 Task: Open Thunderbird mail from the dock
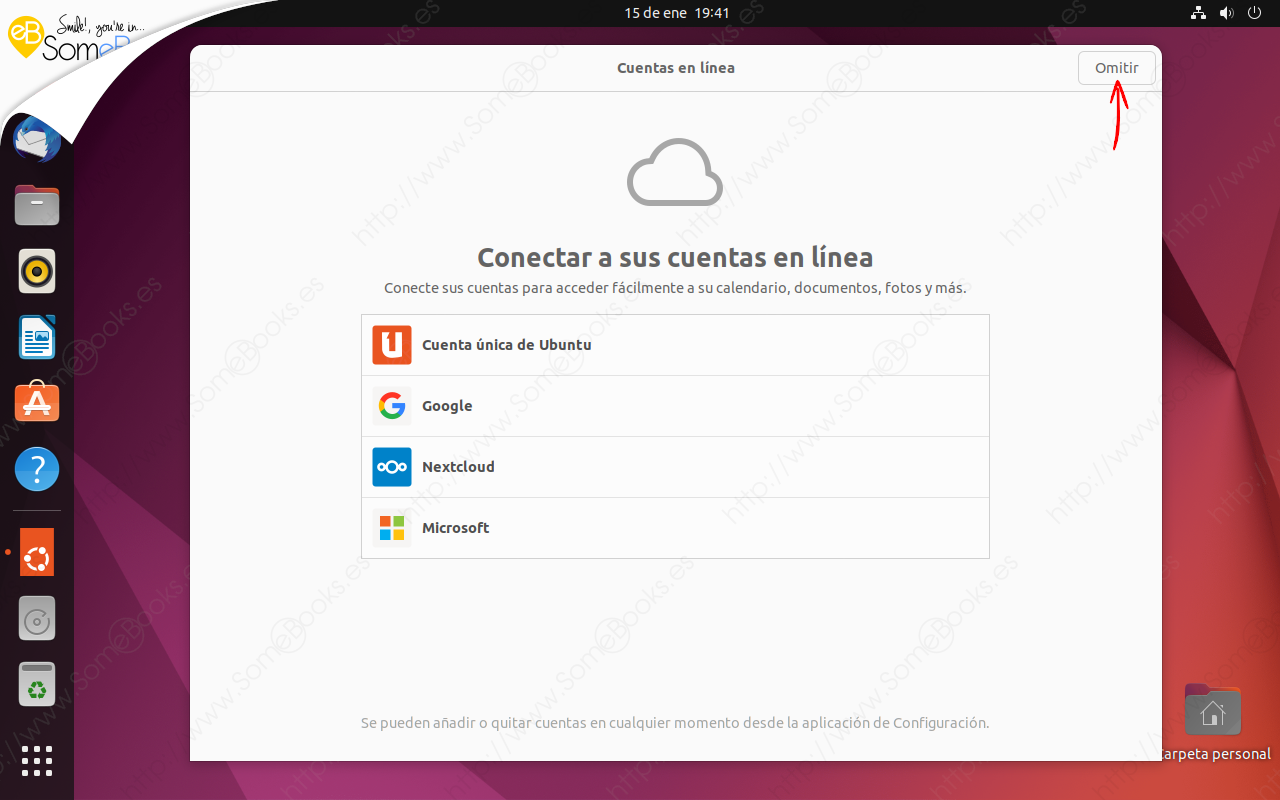pyautogui.click(x=36, y=140)
